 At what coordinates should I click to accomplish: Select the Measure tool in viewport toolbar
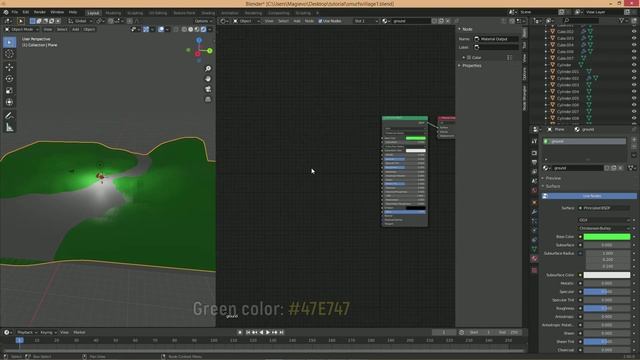9,128
